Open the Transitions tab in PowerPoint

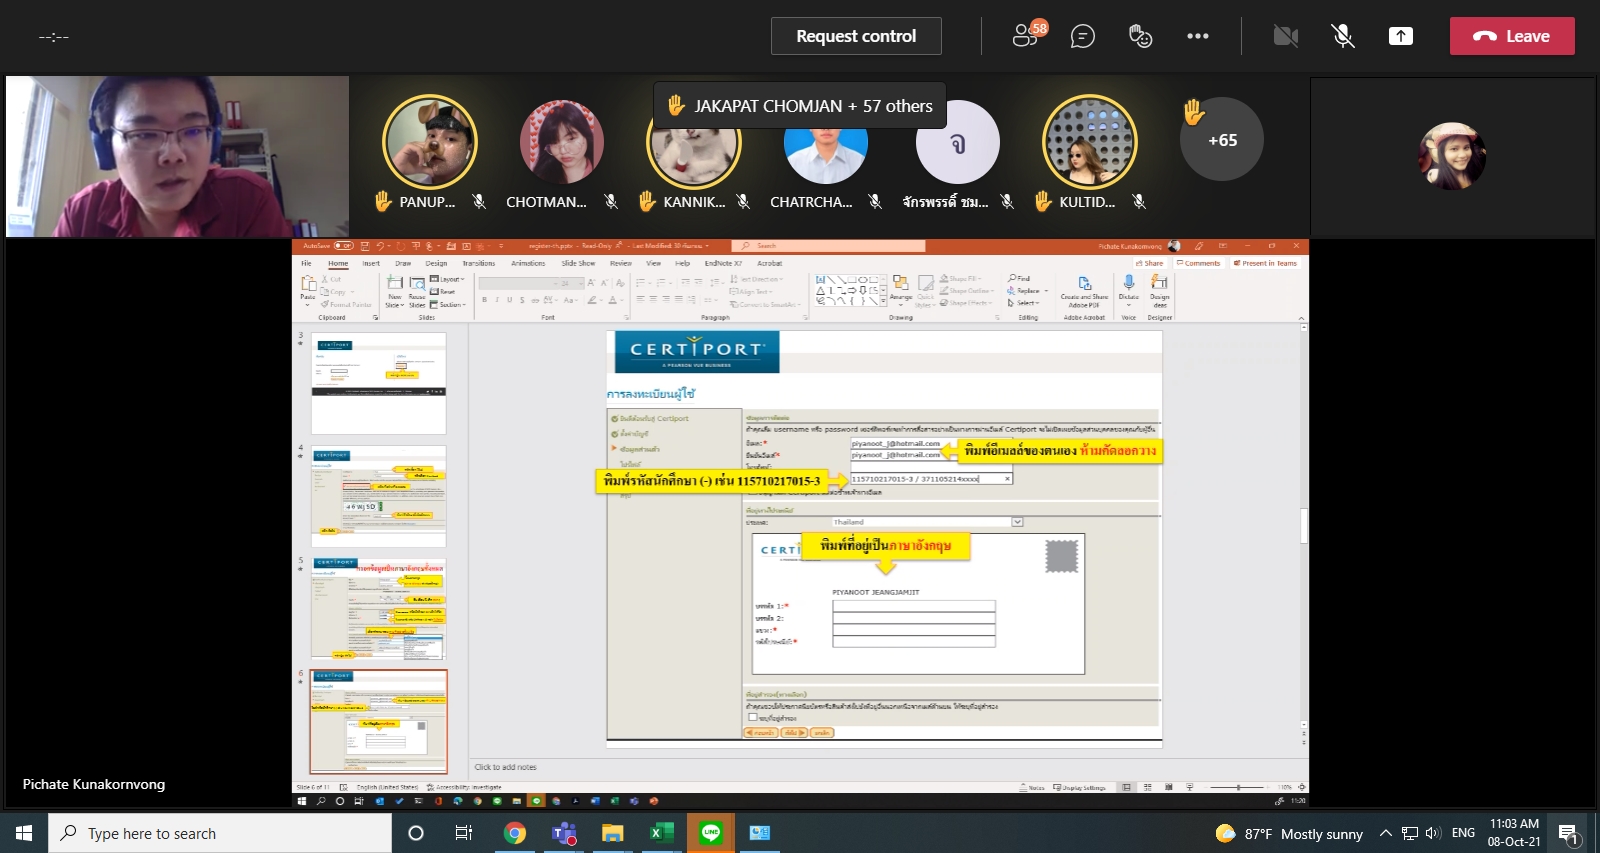479,264
